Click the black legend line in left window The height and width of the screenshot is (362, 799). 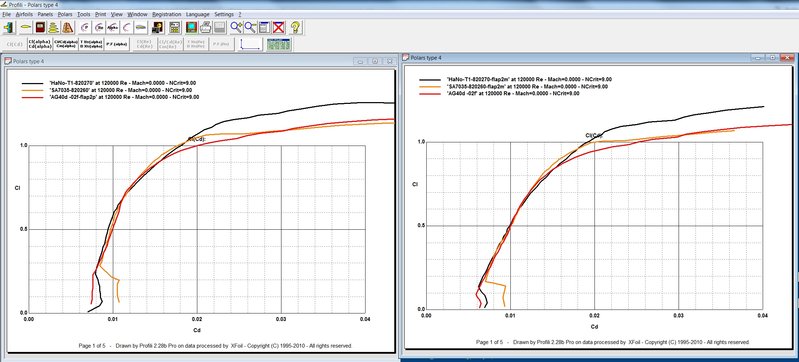[x=33, y=83]
